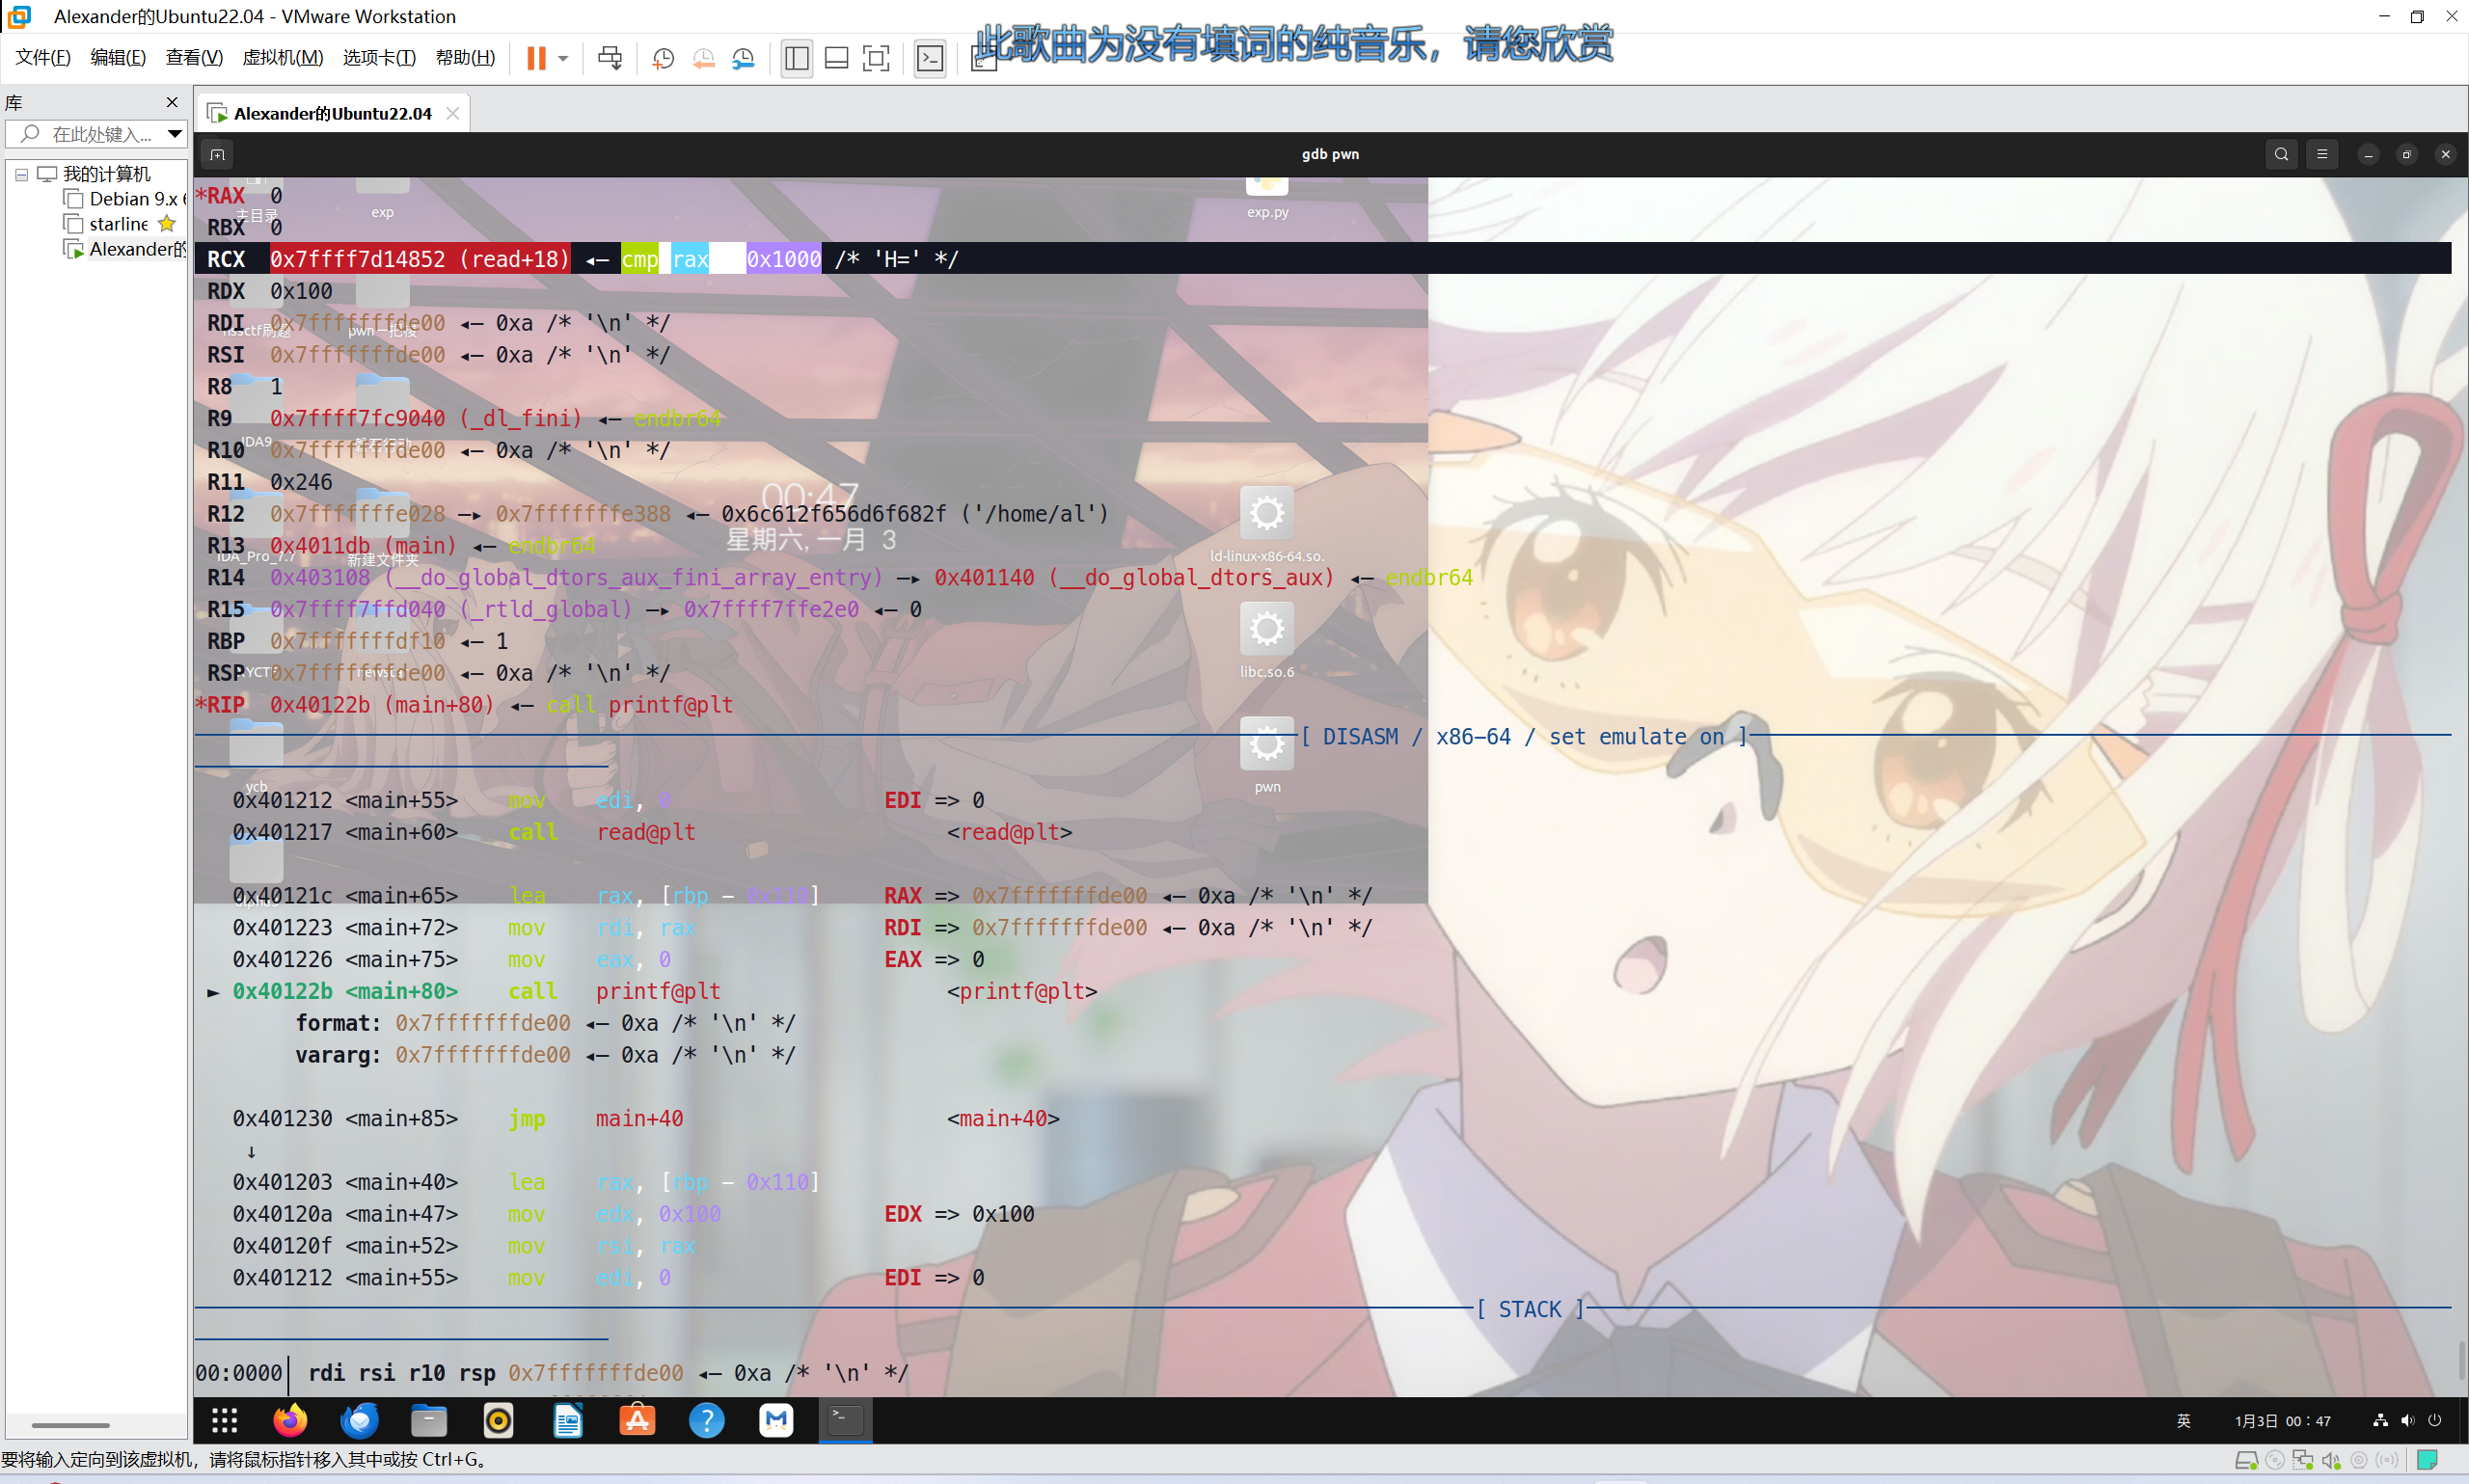
Task: Click the Send Ctrl+Alt+Del icon
Action: pyautogui.click(x=609, y=58)
